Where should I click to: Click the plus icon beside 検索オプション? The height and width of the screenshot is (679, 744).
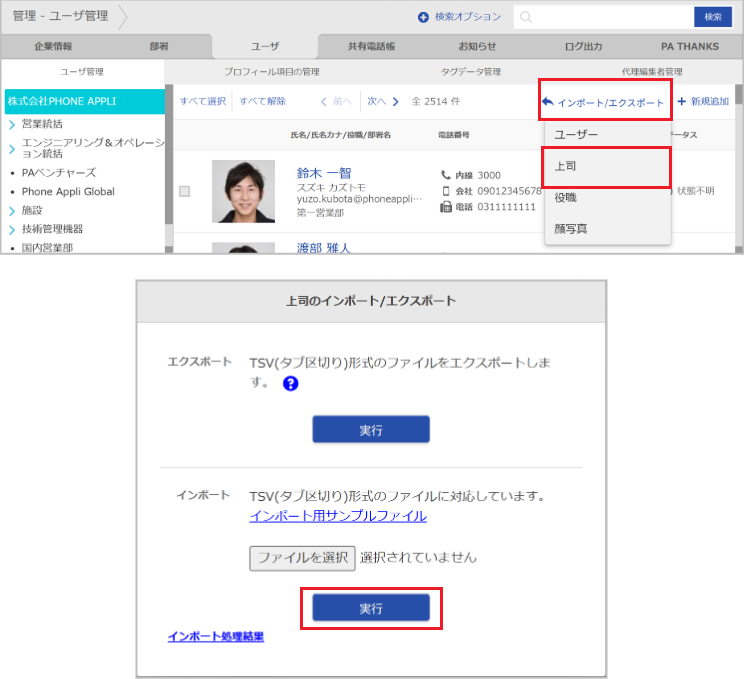423,17
